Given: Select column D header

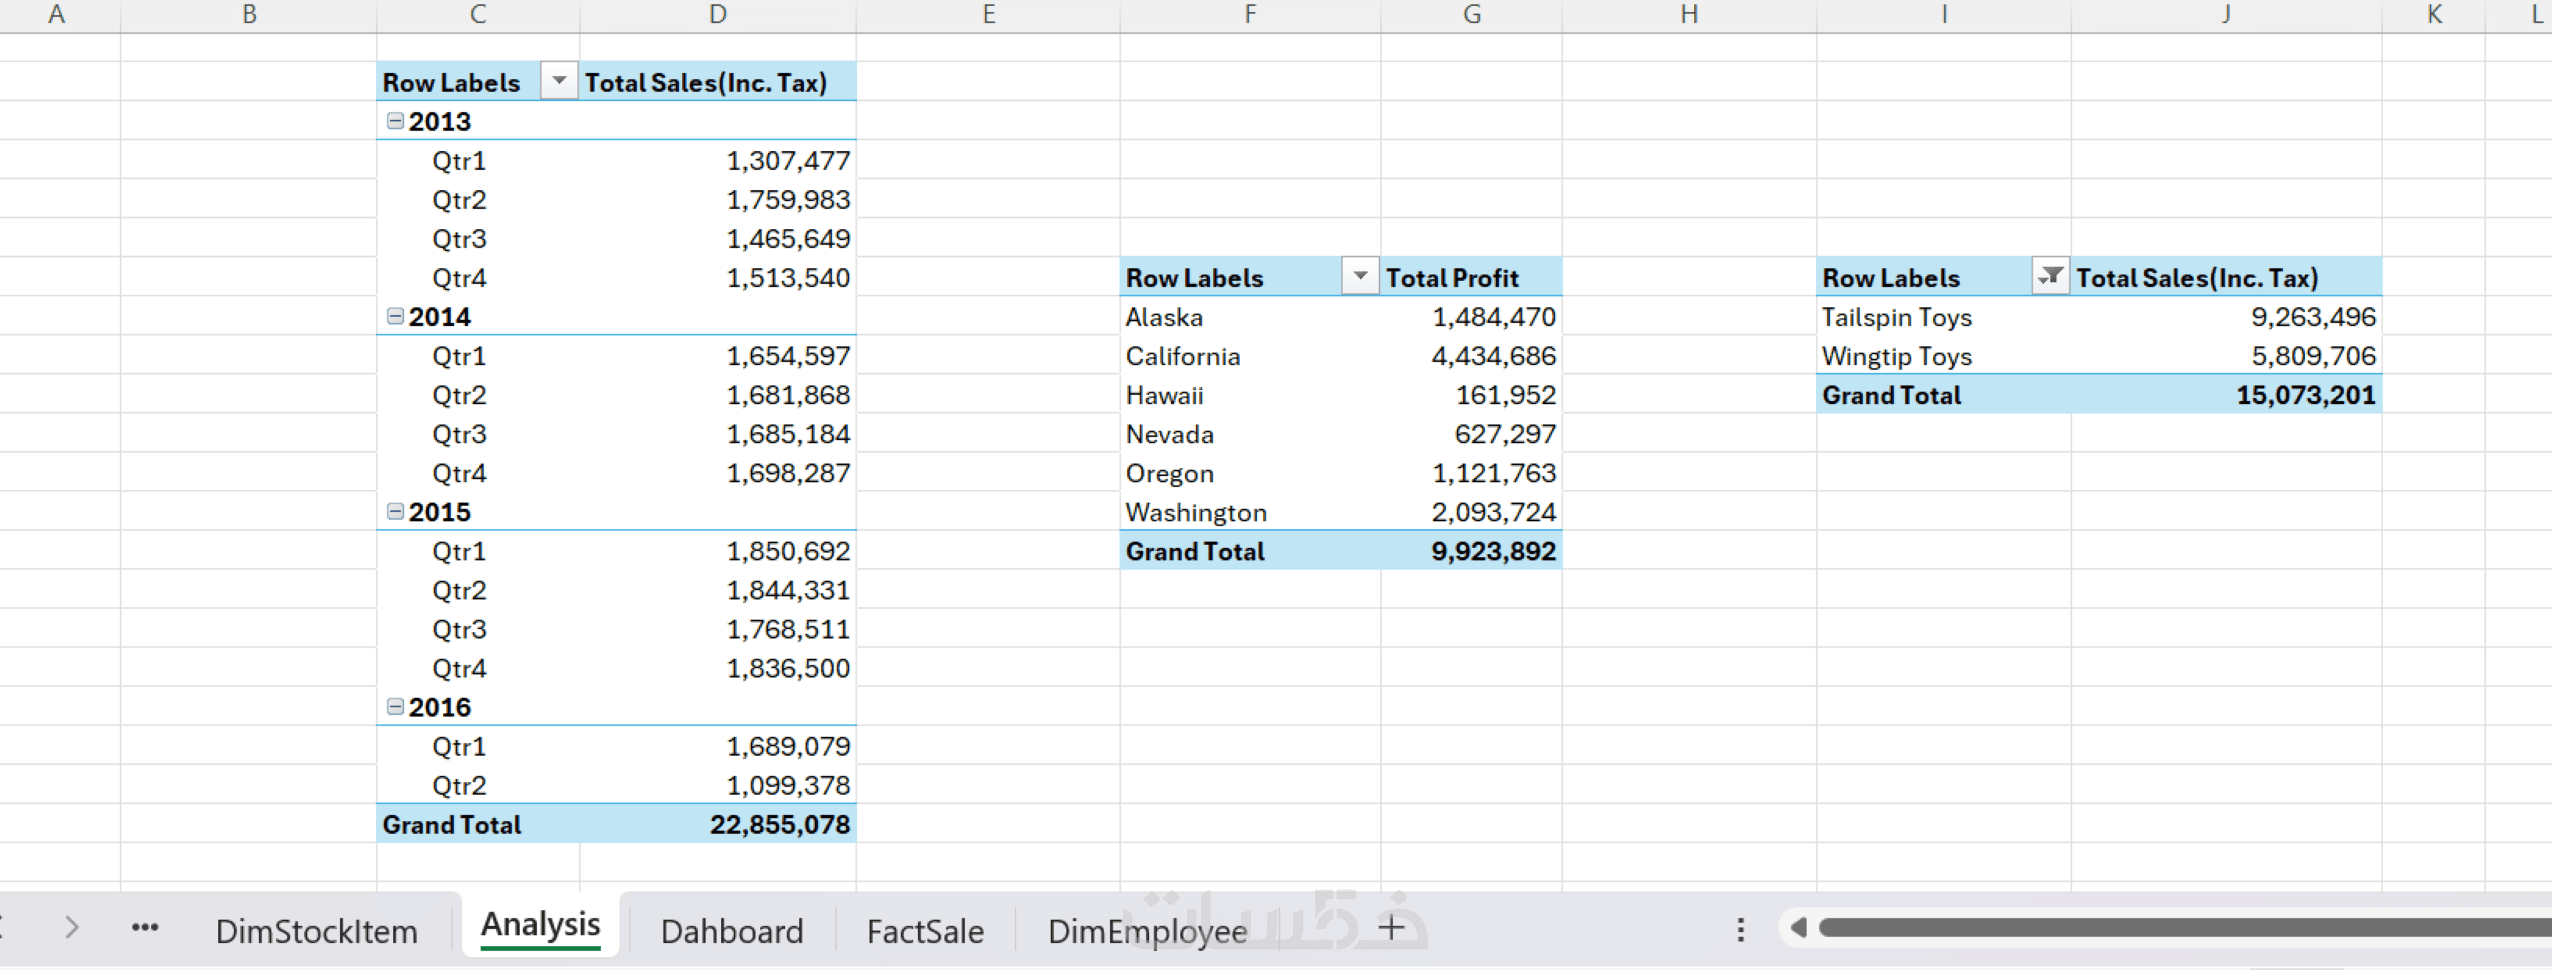Looking at the screenshot, I should (x=717, y=15).
